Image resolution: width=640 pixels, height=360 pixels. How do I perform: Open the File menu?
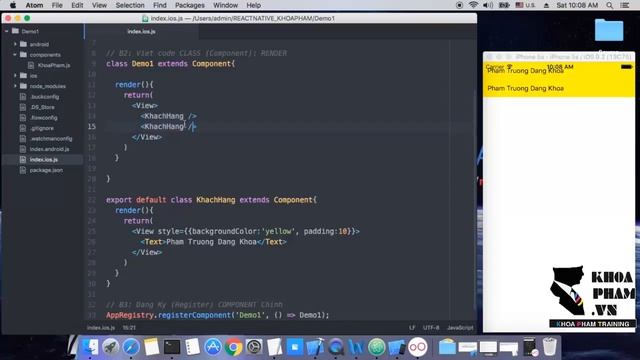coord(57,5)
